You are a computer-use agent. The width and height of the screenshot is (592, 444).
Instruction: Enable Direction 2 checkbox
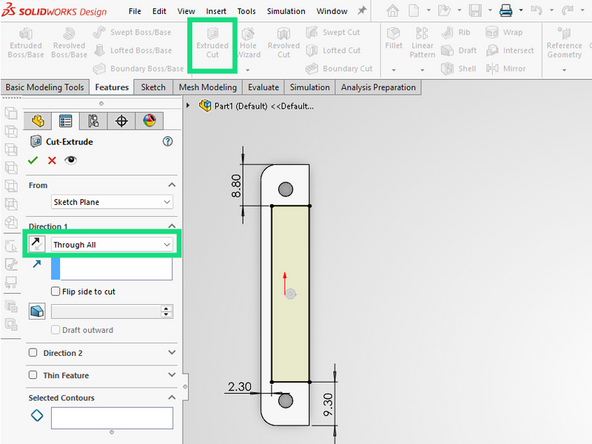33,353
